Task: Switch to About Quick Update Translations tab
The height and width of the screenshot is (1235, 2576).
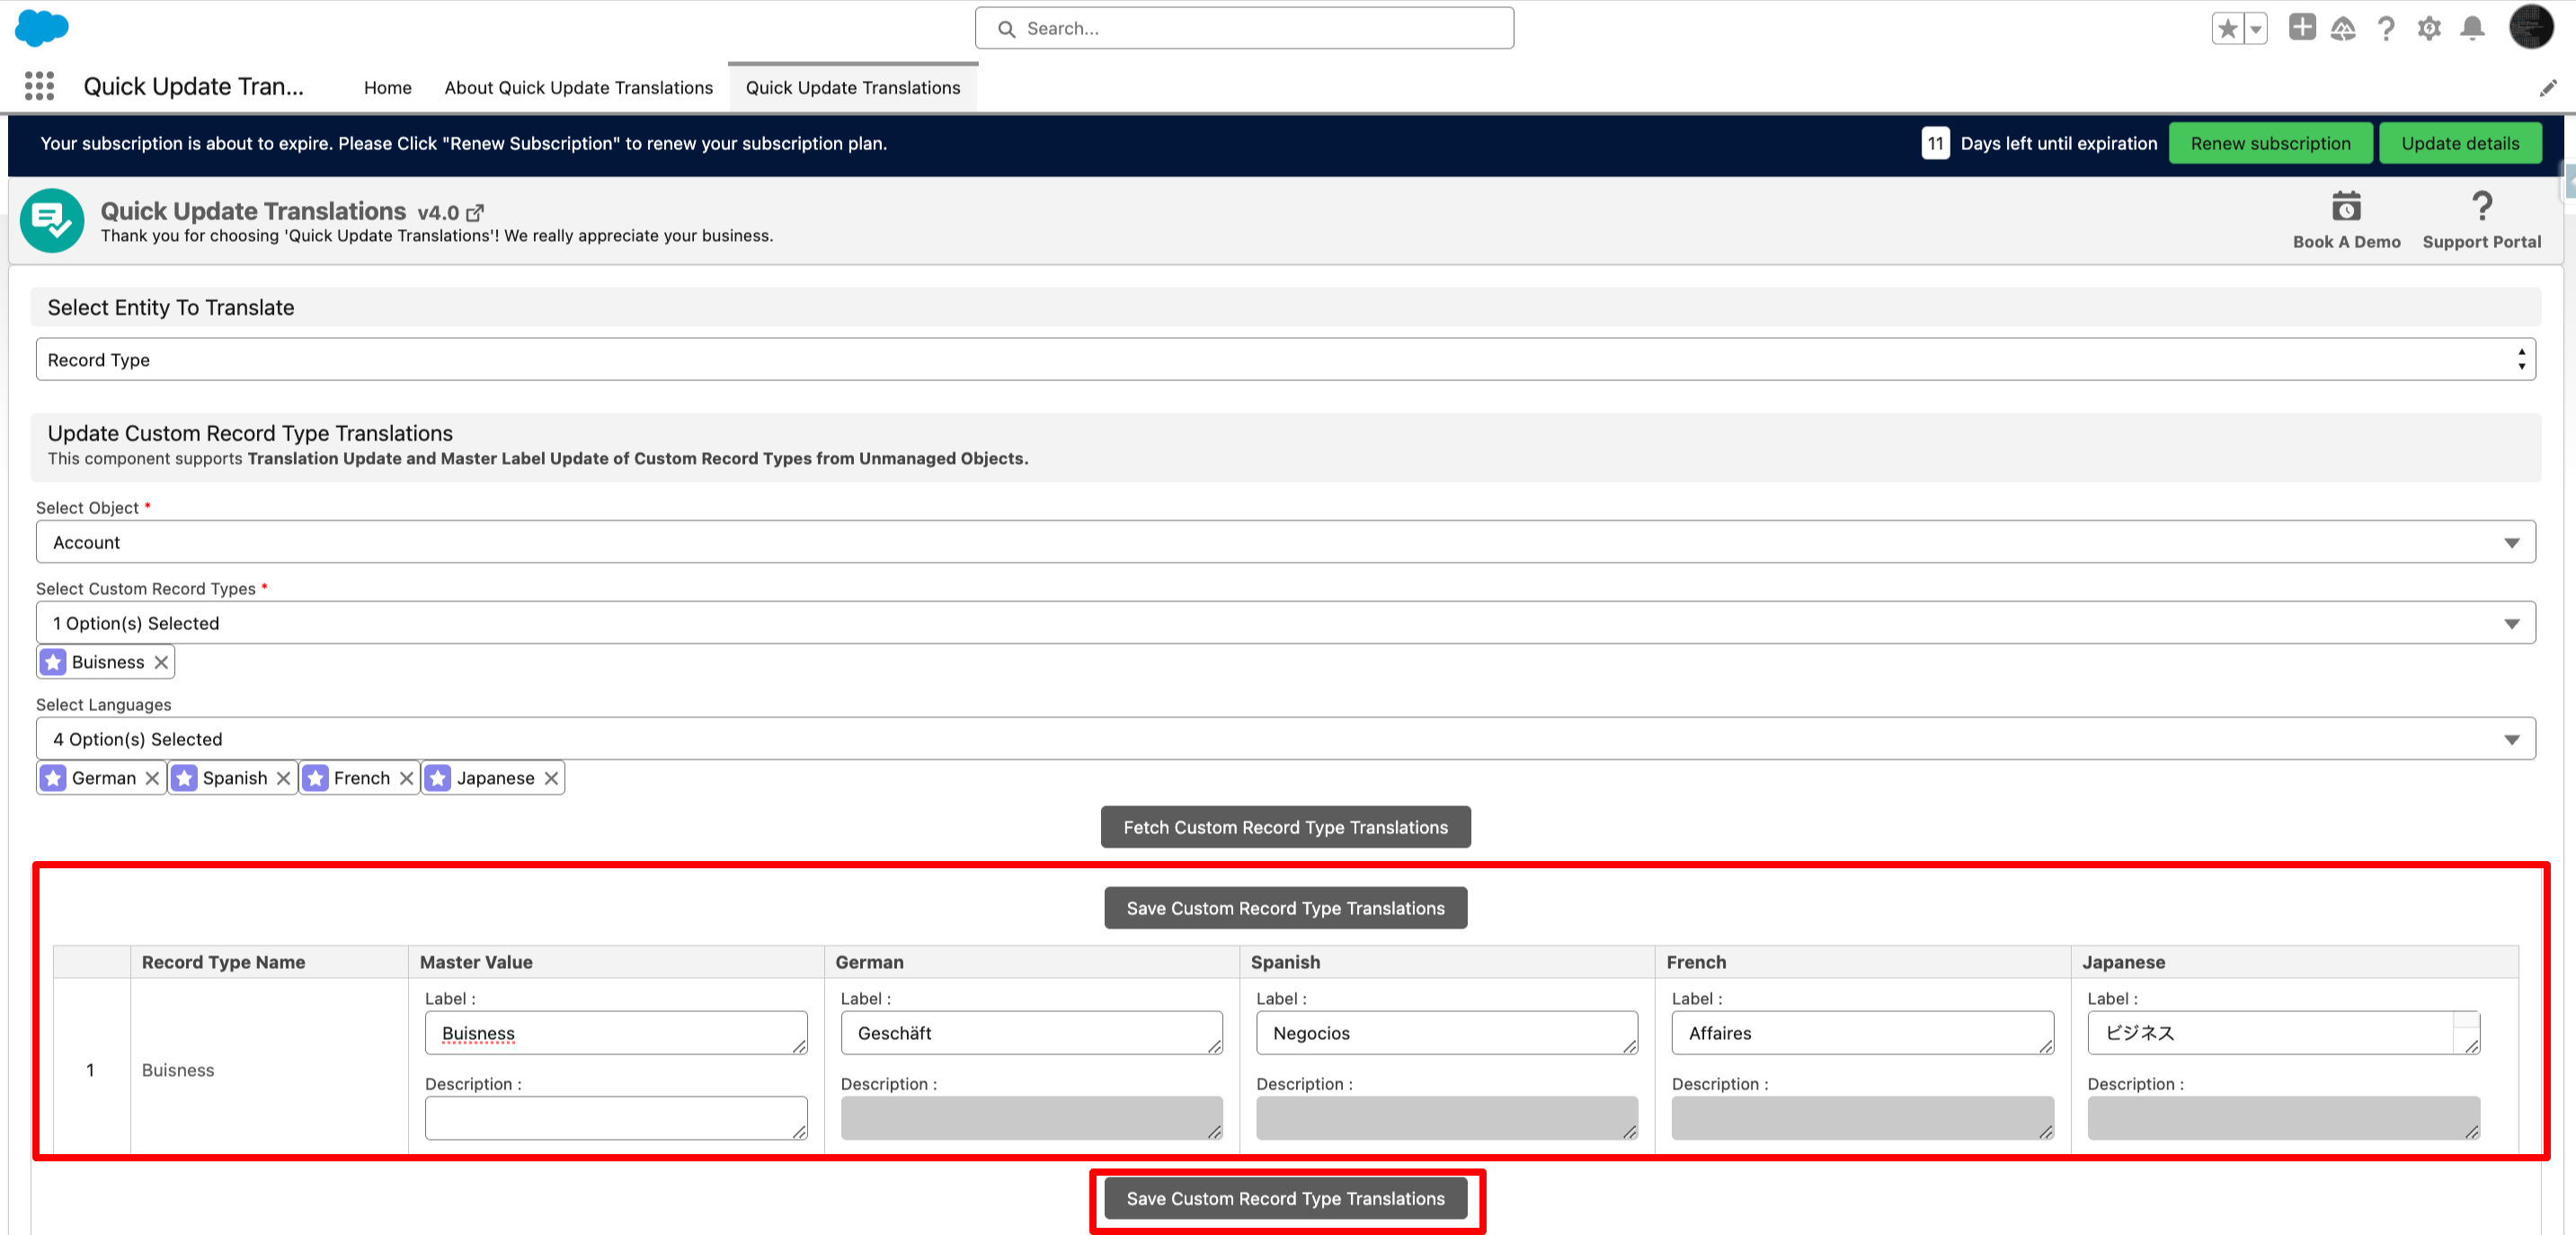Action: pyautogui.click(x=578, y=88)
